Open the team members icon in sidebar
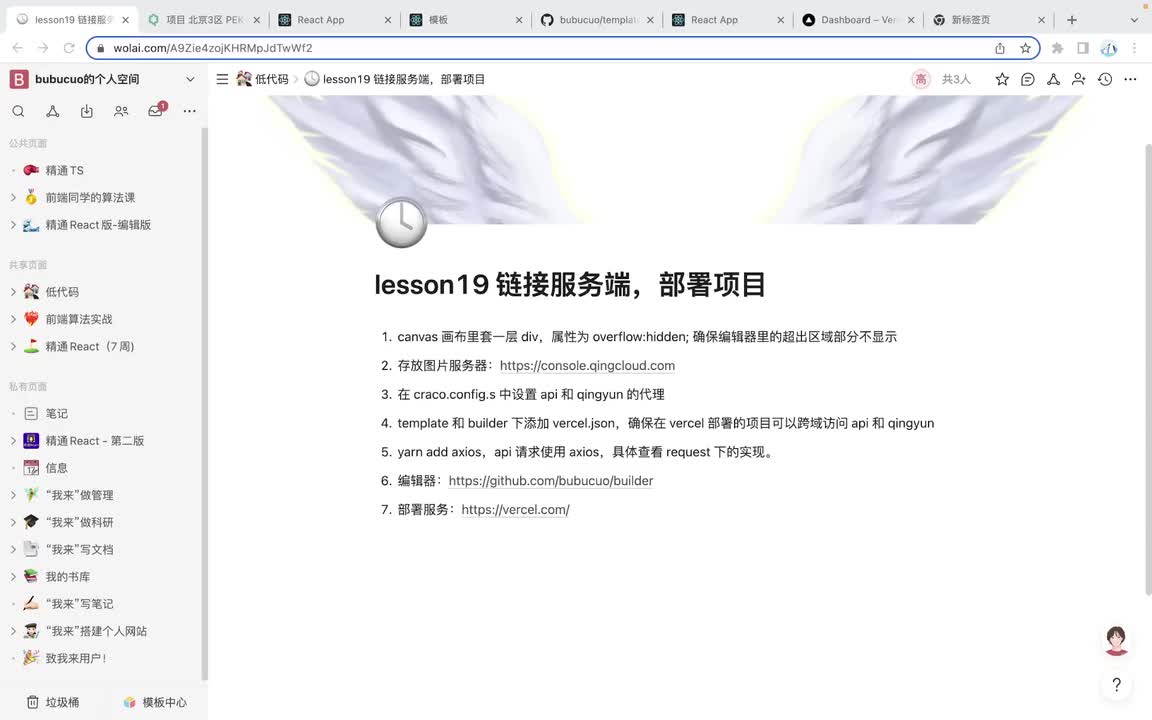Image resolution: width=1152 pixels, height=720 pixels. point(121,111)
